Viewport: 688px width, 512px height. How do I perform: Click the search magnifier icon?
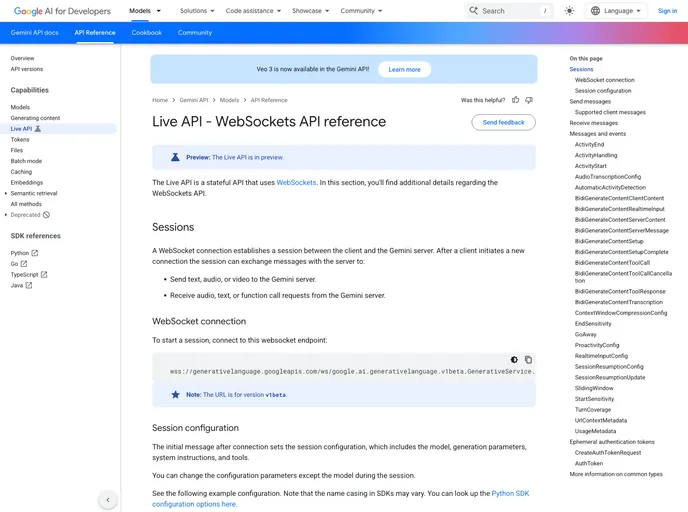(x=473, y=11)
